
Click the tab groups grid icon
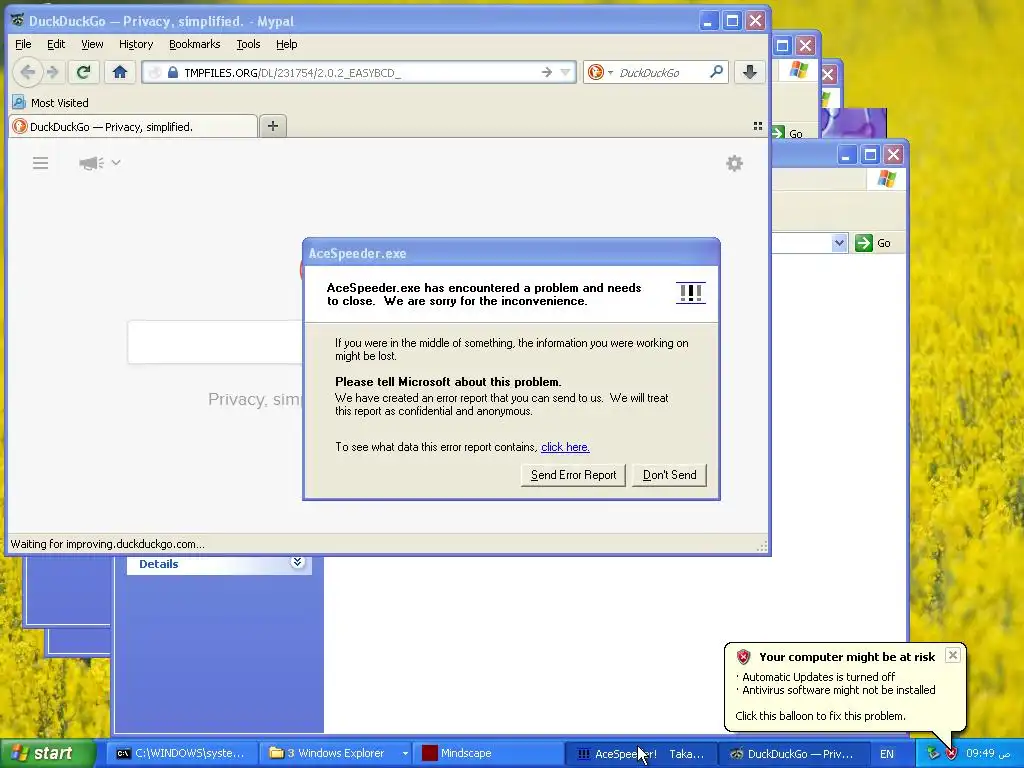[758, 125]
